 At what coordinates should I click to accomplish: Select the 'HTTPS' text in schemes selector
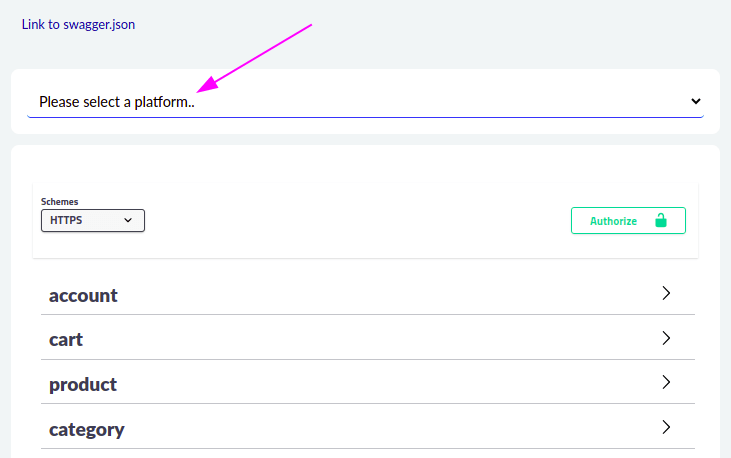coord(66,220)
